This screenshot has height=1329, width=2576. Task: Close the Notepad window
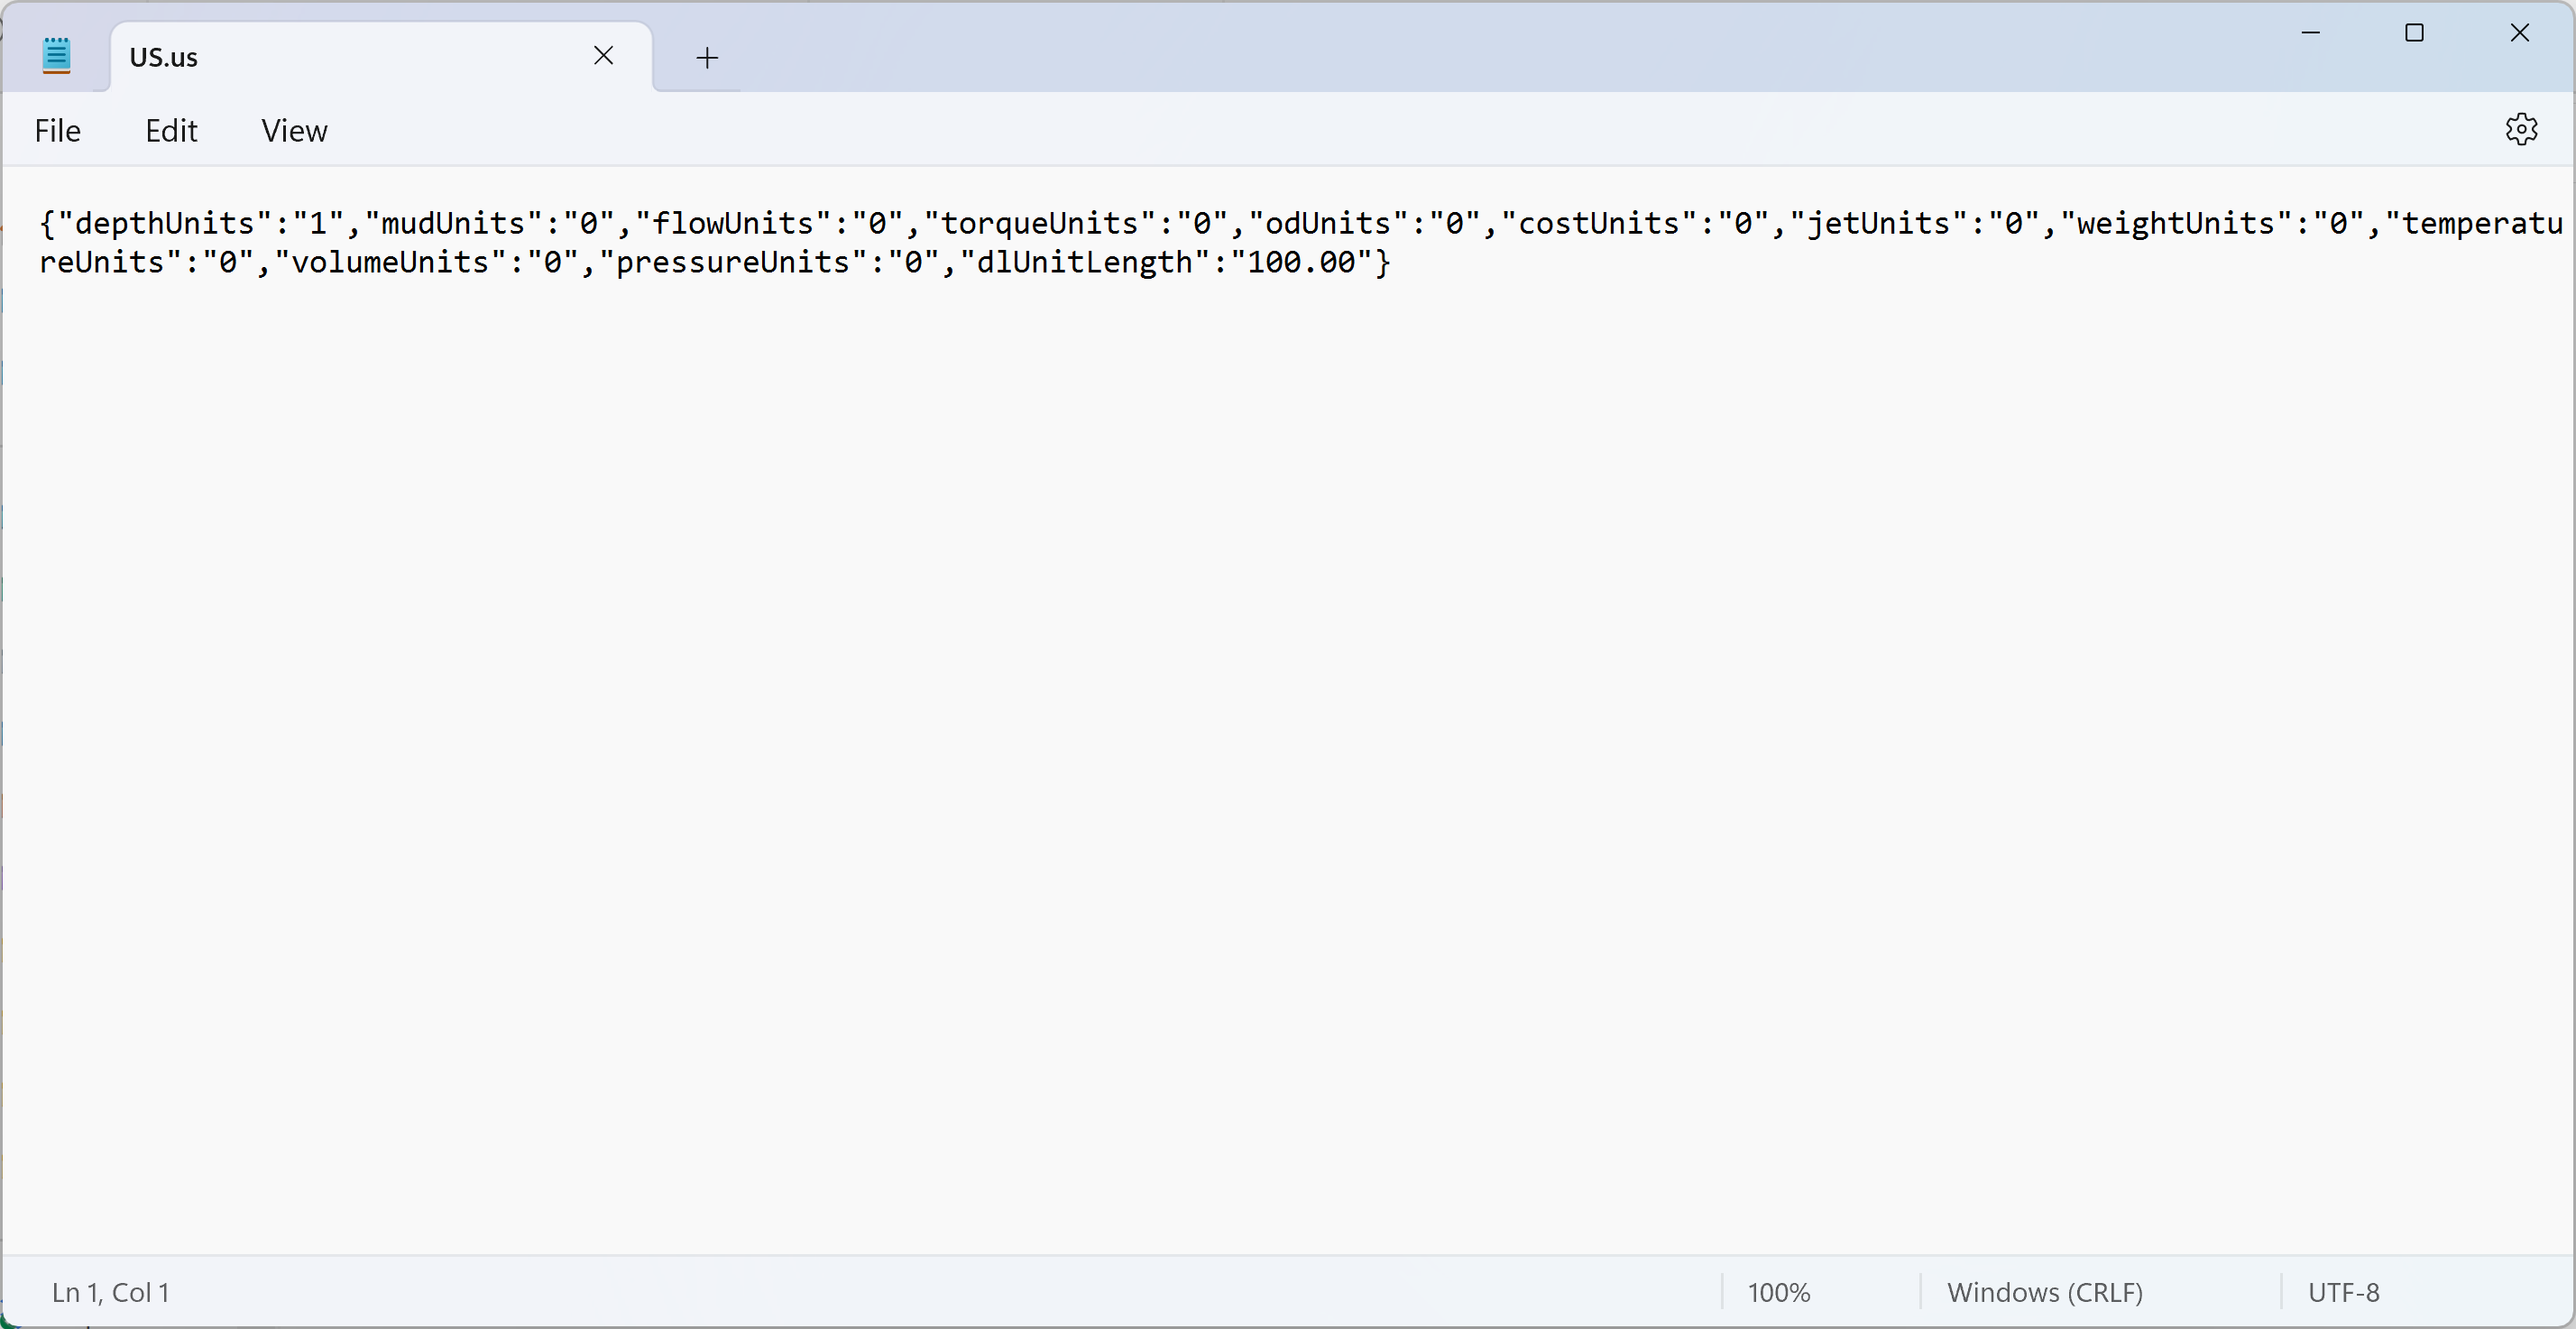click(2519, 33)
